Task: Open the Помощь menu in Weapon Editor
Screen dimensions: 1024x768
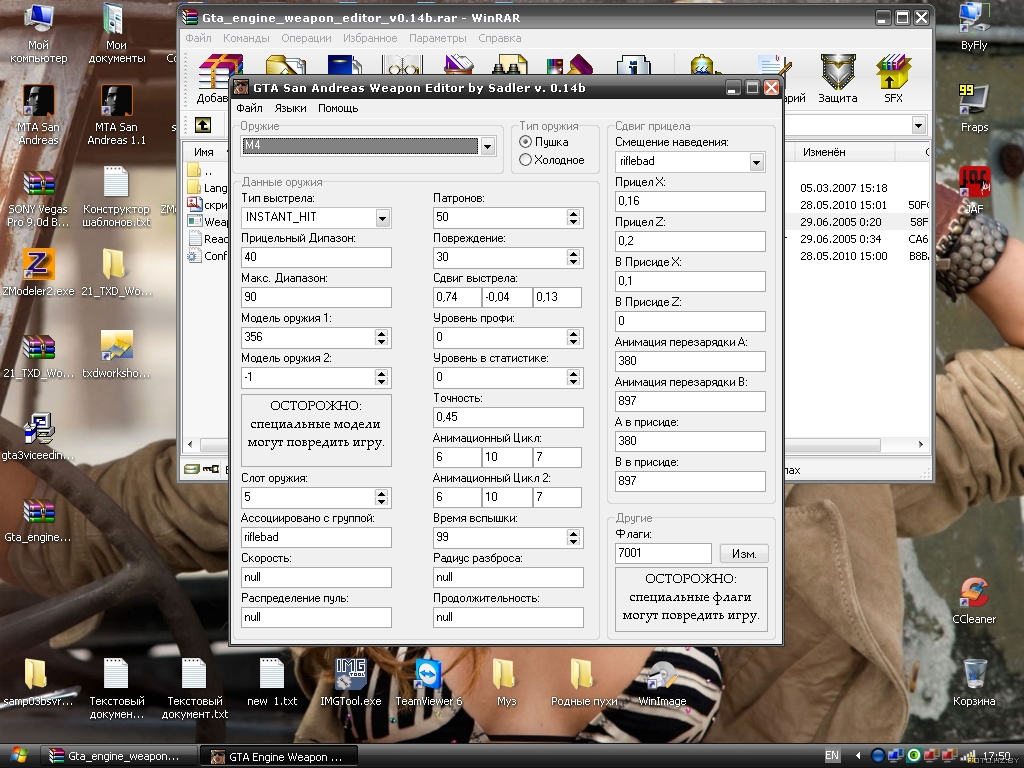Action: [x=338, y=108]
